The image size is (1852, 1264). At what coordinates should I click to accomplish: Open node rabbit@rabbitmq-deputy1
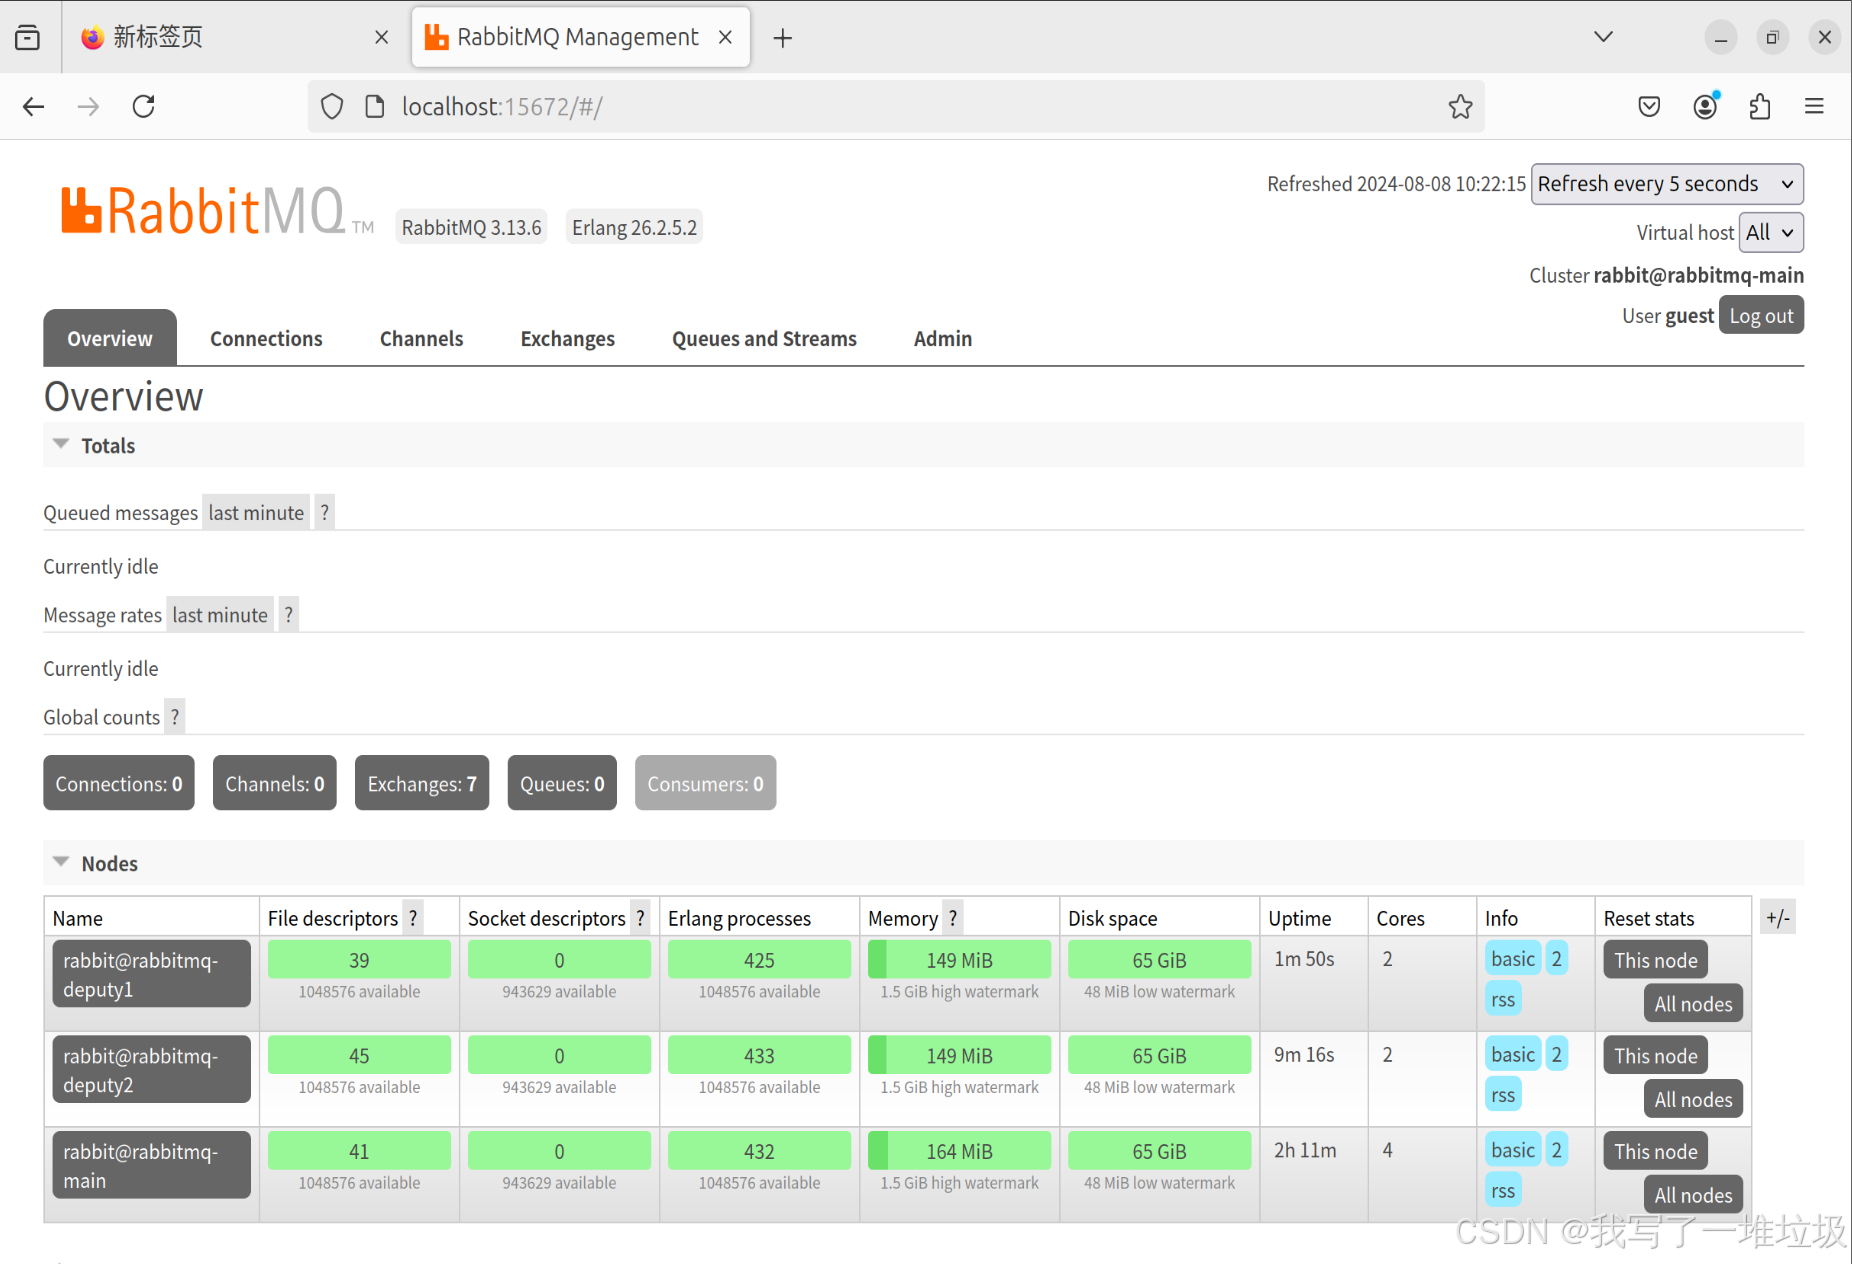coord(151,974)
